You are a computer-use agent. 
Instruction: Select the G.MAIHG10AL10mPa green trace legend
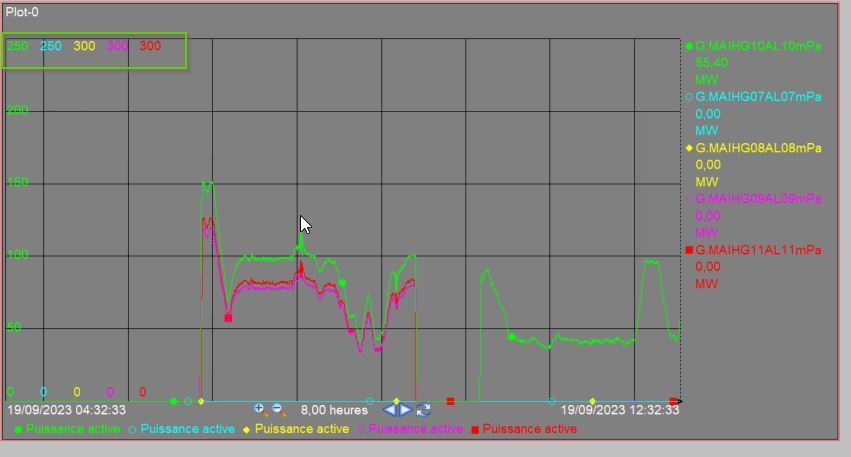tap(757, 46)
